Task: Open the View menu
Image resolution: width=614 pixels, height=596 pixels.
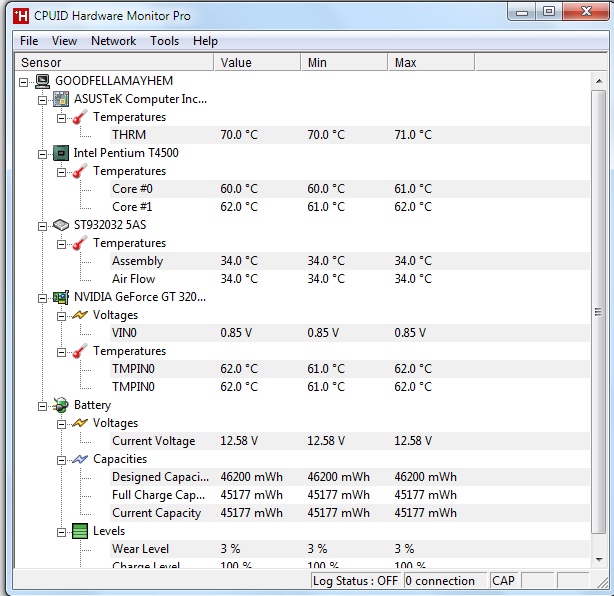Action: [64, 41]
